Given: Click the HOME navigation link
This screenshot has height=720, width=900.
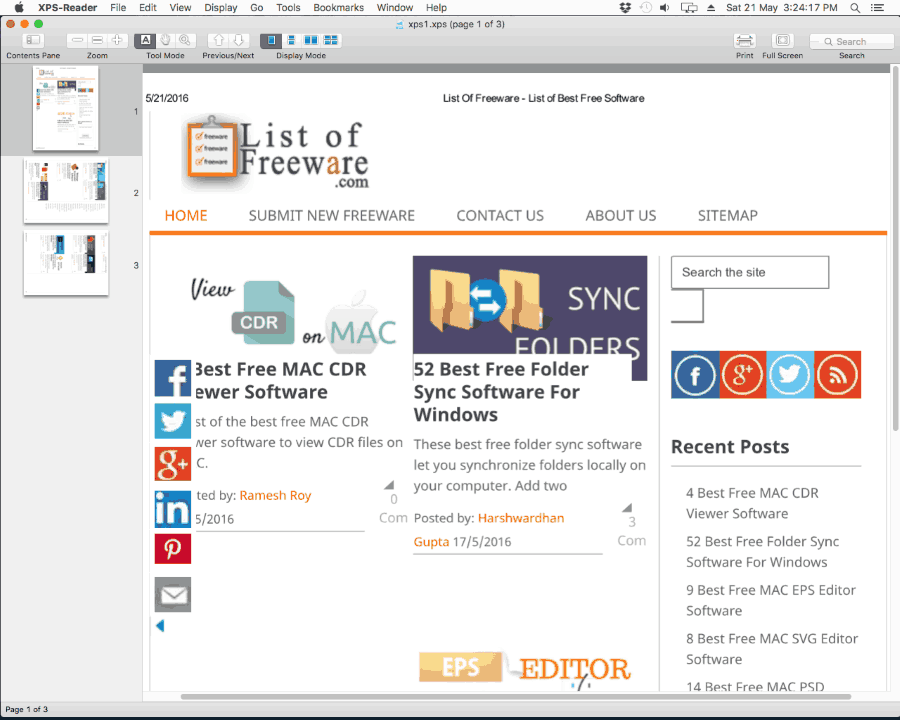Looking at the screenshot, I should click(x=186, y=215).
